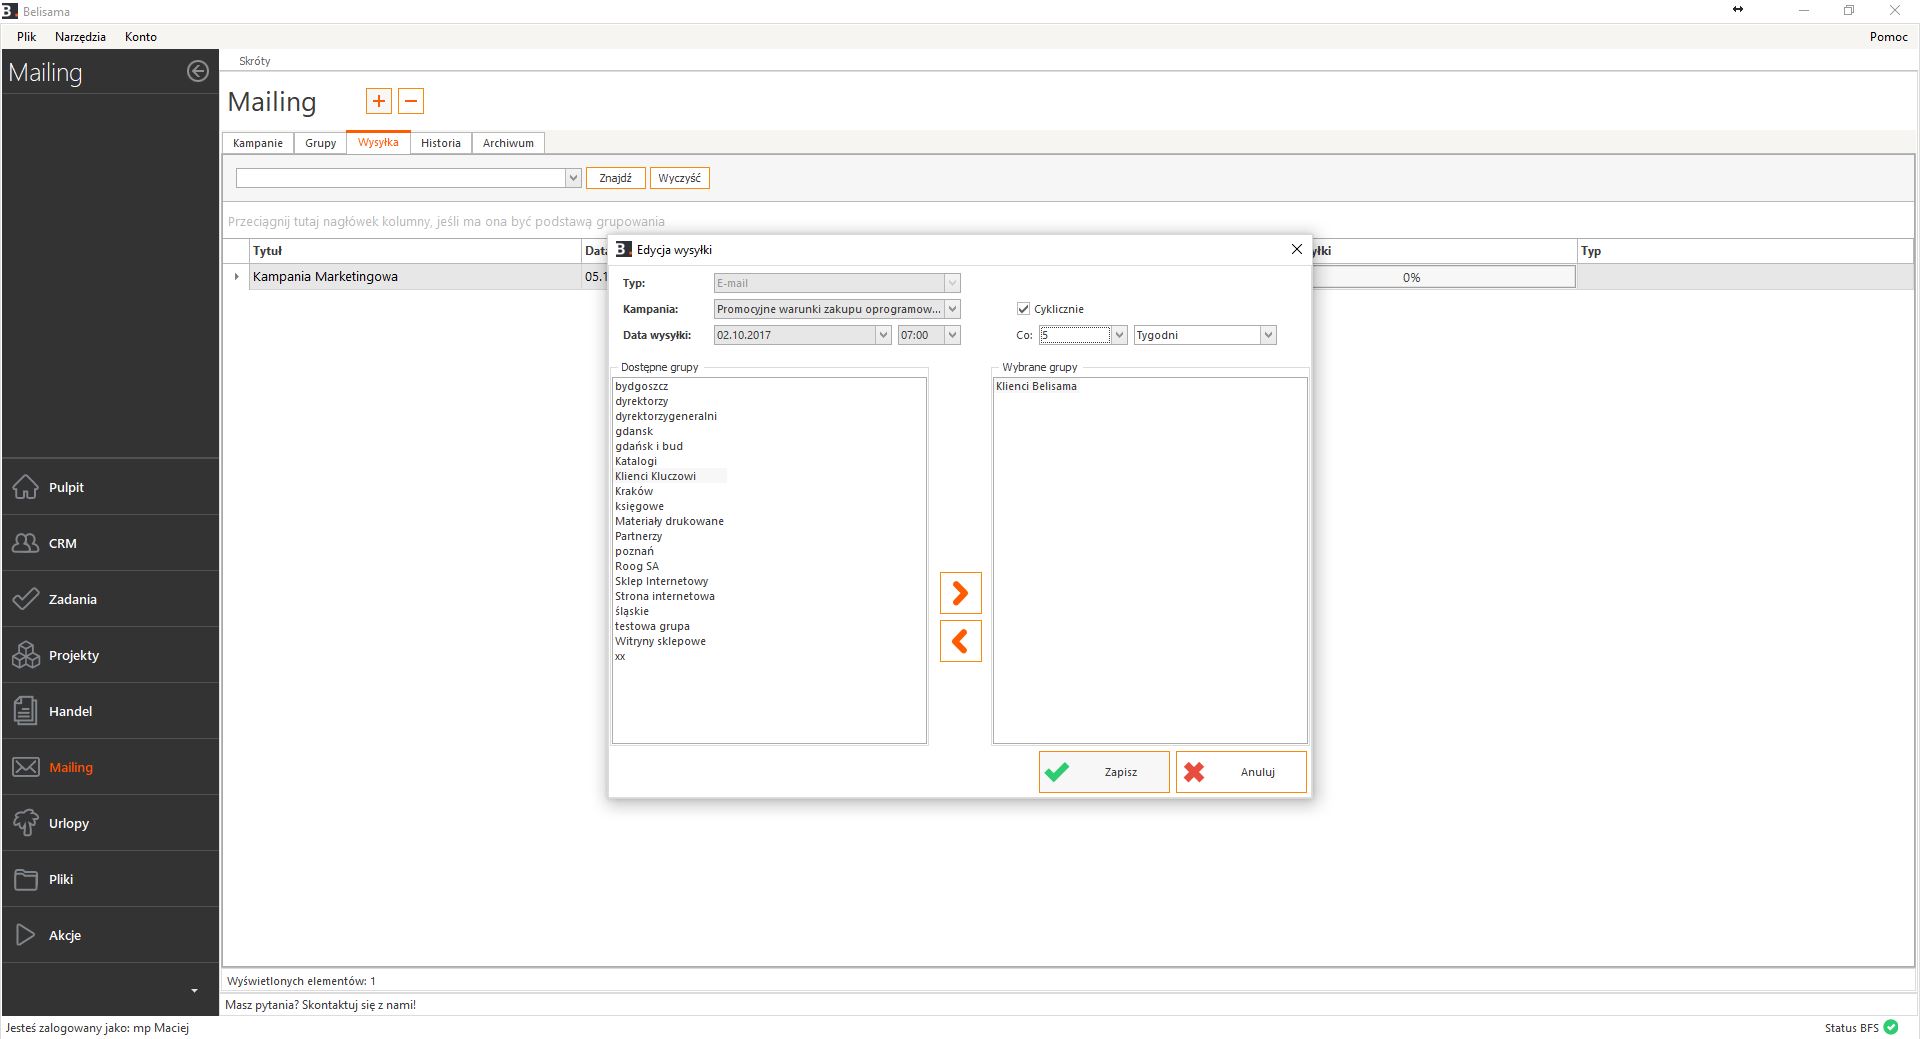This screenshot has height=1039, width=1920.
Task: Open the CRM module in sidebar
Action: [62, 543]
